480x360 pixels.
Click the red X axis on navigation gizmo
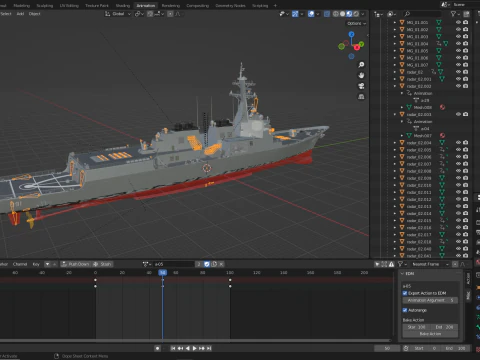click(x=357, y=47)
